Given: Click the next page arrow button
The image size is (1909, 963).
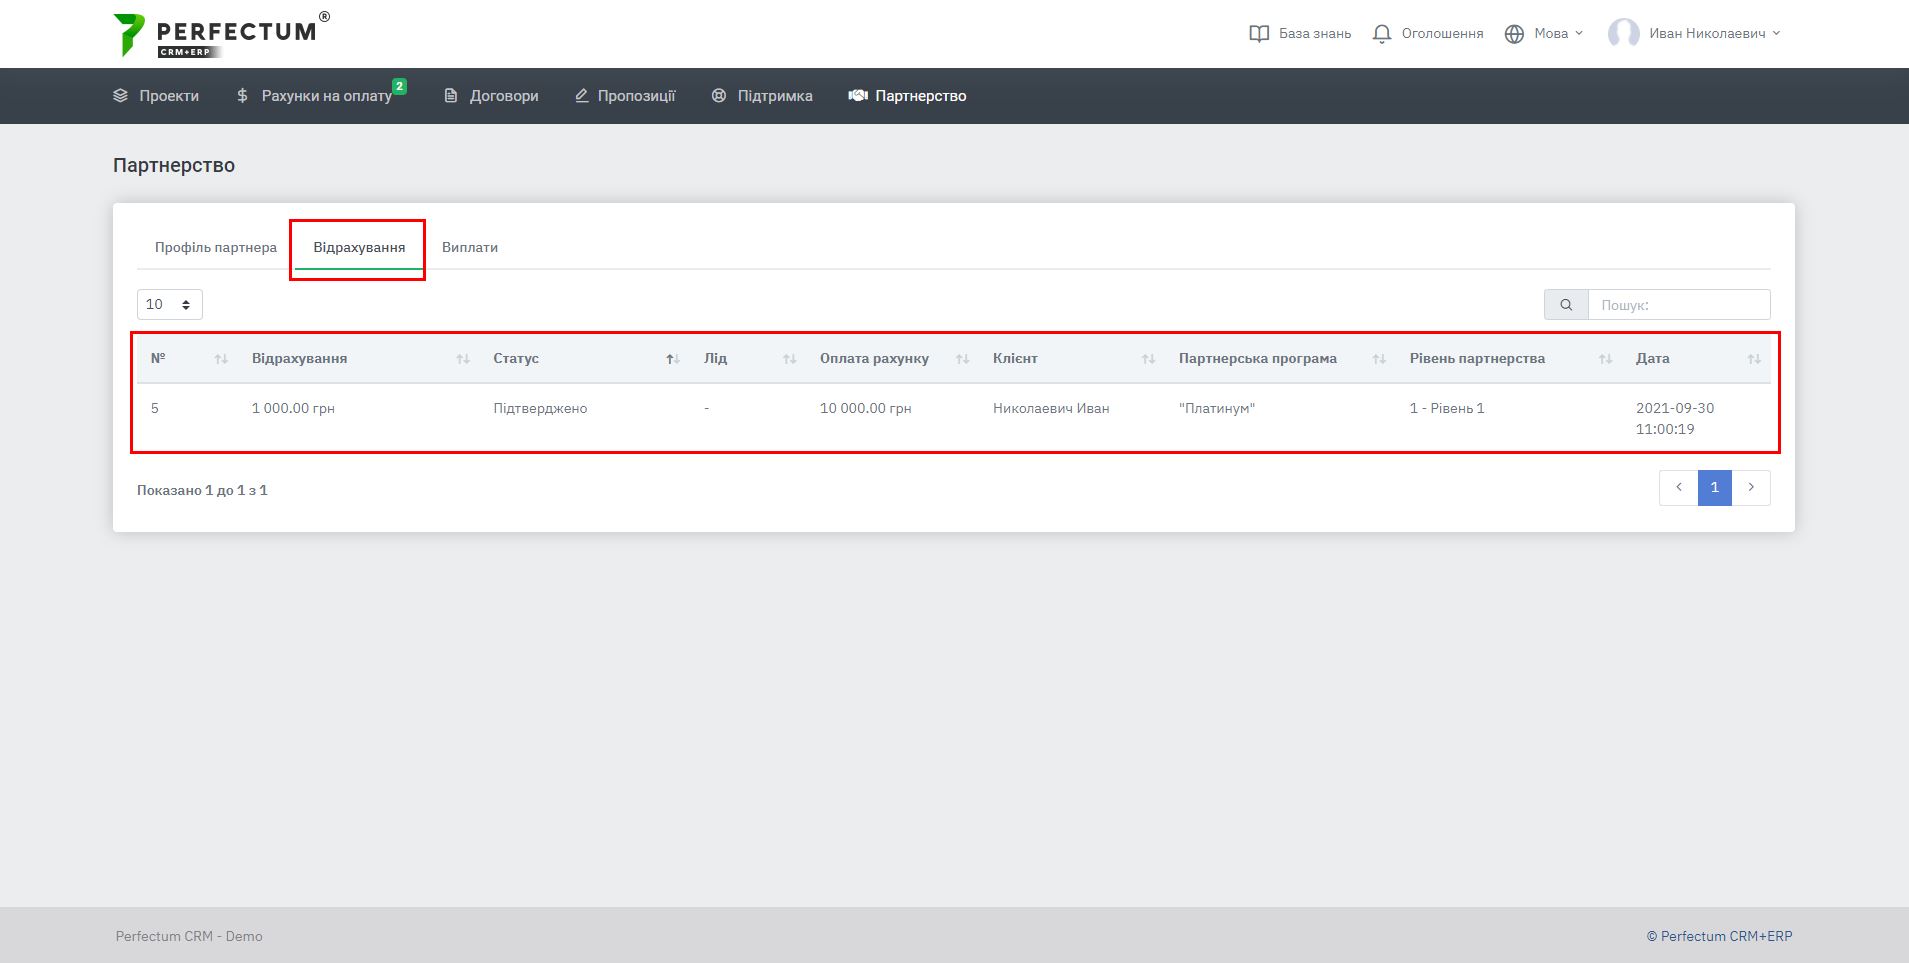Looking at the screenshot, I should [1751, 488].
